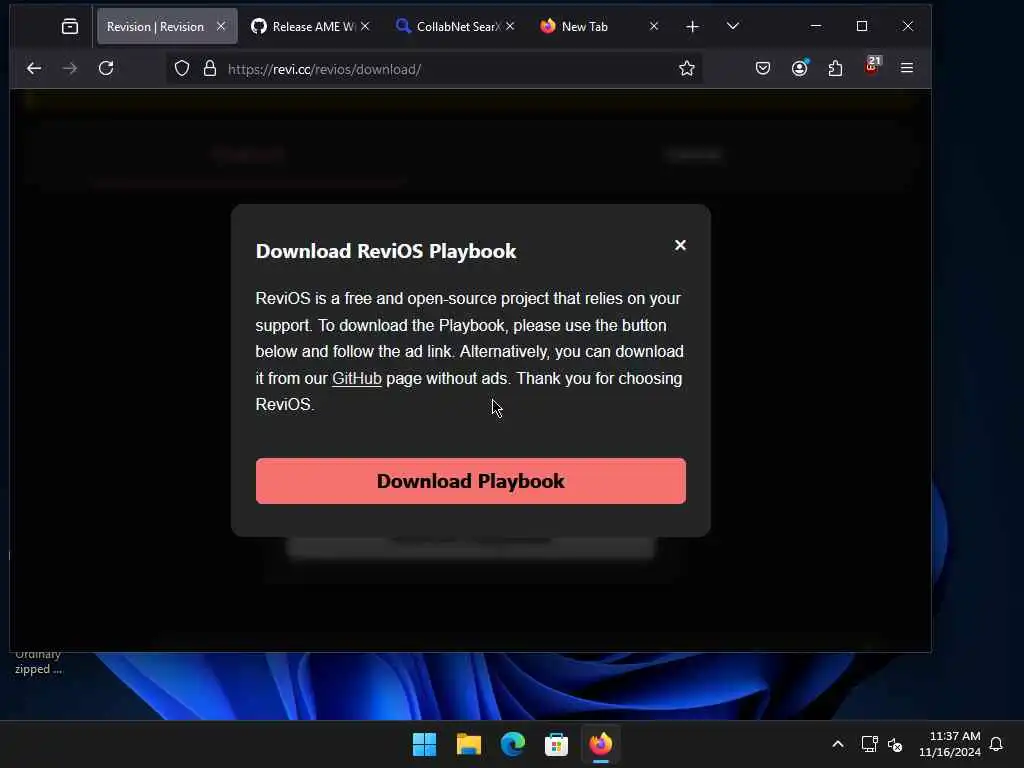
Task: Open the tracking protection shield icon
Action: pos(182,69)
